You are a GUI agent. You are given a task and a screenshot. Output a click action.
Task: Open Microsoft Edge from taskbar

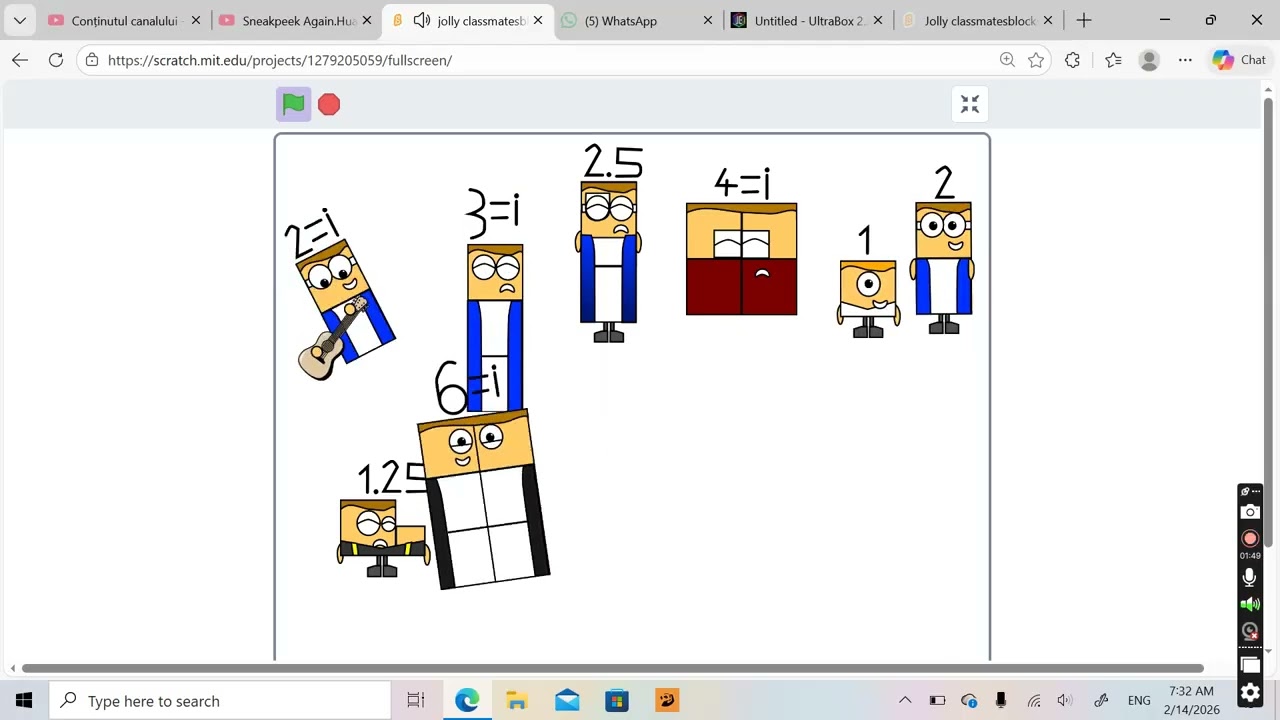tap(467, 701)
